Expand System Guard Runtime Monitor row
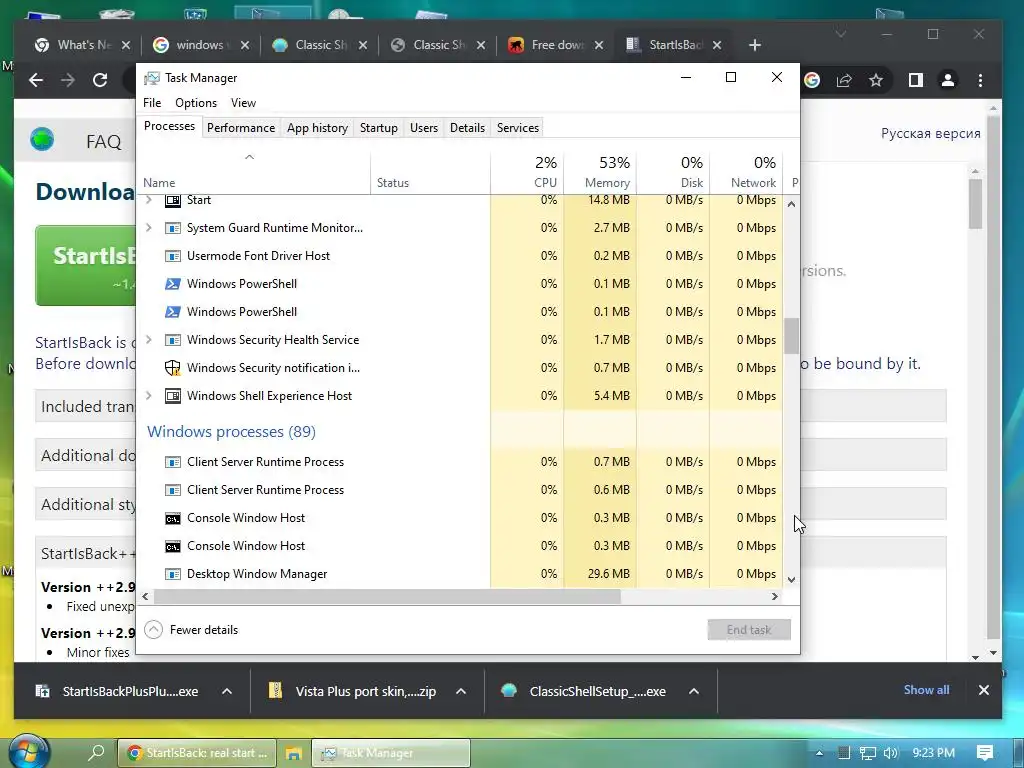The width and height of the screenshot is (1024, 768). tap(149, 228)
